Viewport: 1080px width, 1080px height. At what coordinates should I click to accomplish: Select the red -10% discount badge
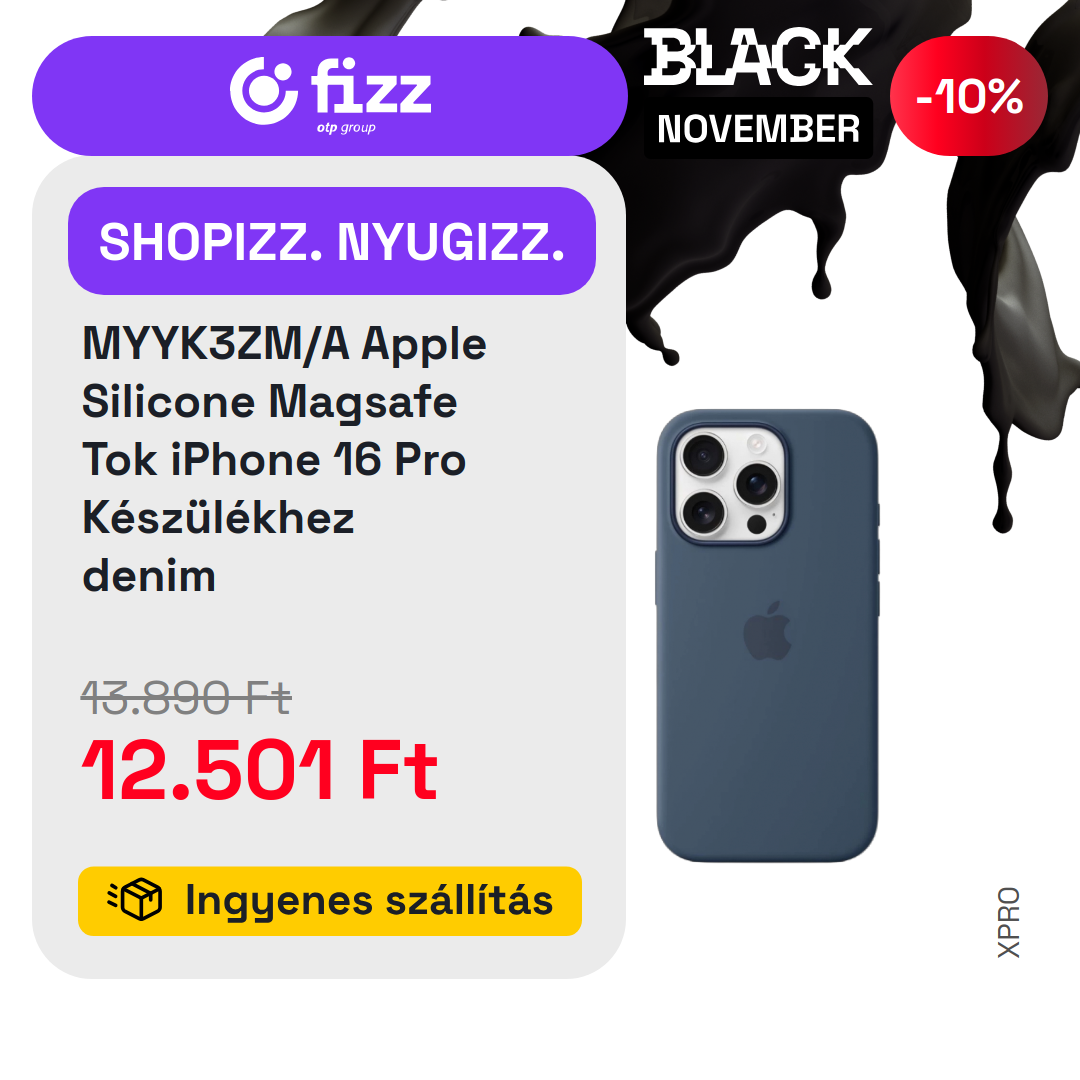coord(968,96)
